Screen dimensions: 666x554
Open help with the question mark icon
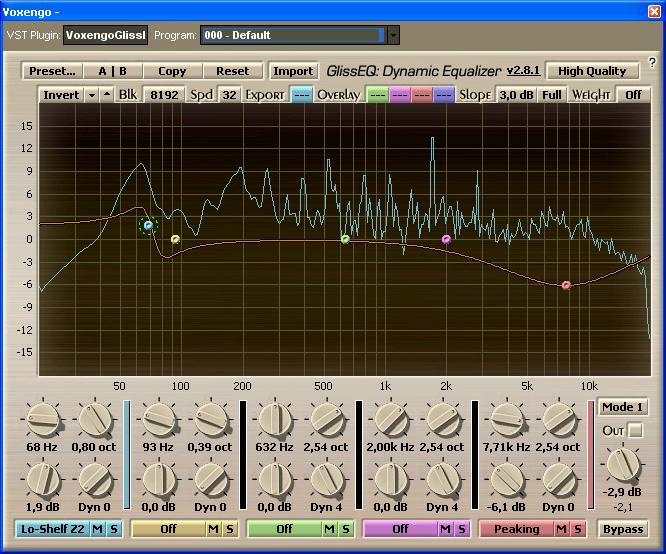[652, 63]
